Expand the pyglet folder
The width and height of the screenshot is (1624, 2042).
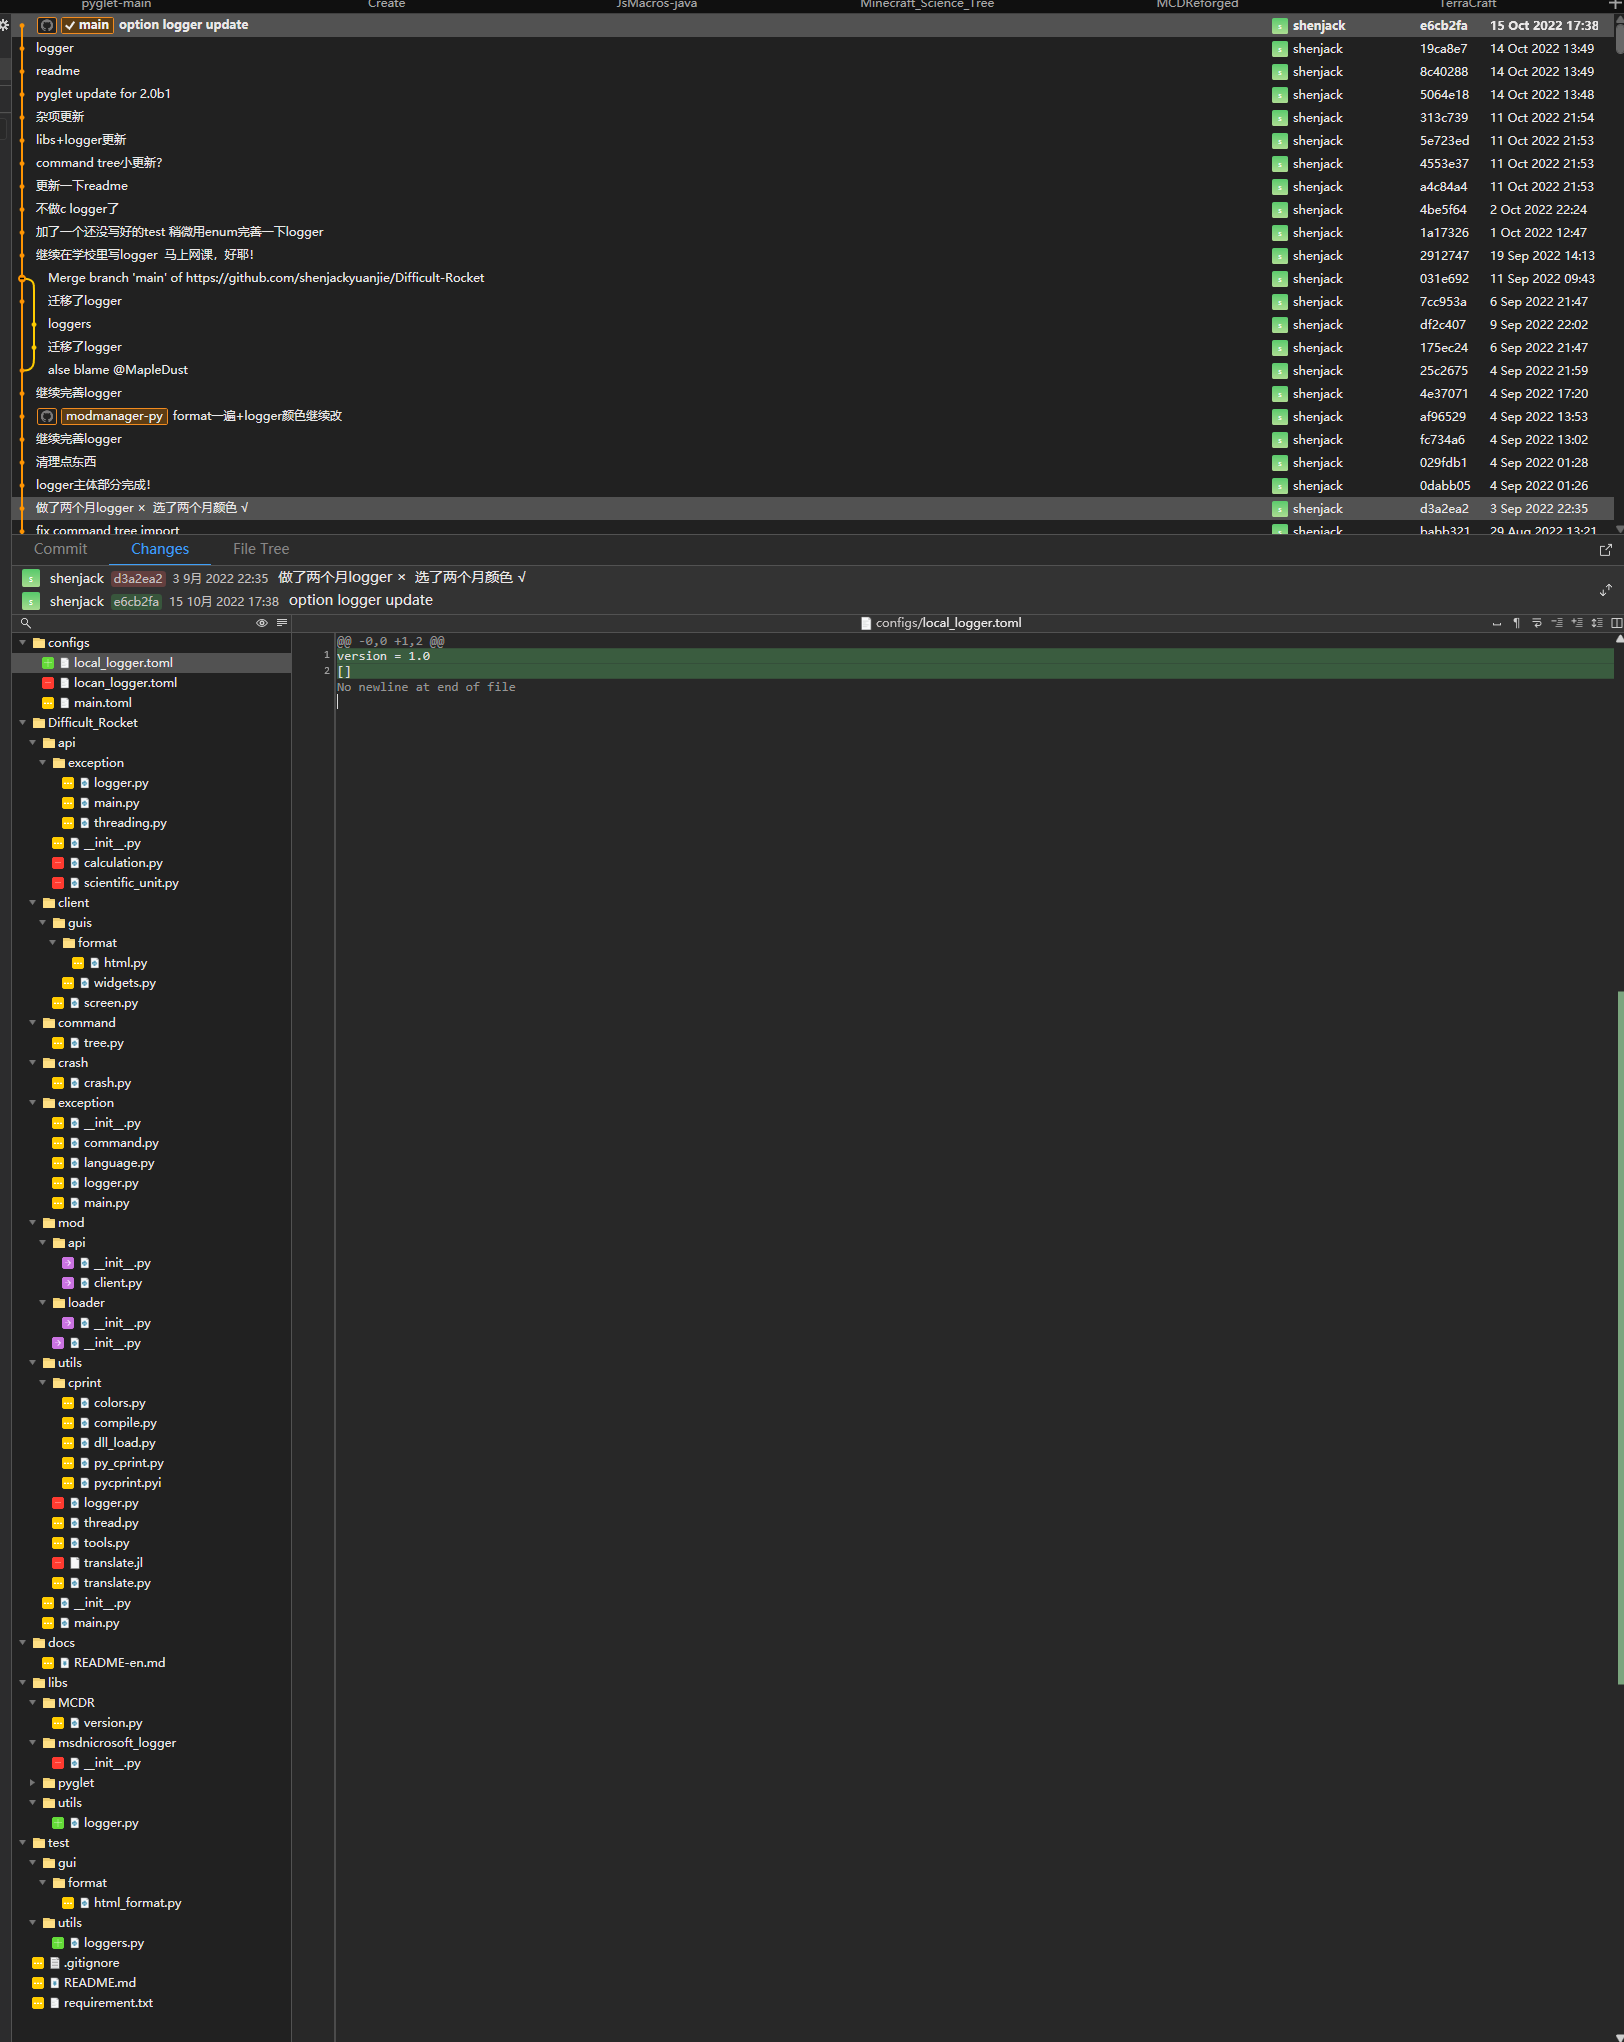pyautogui.click(x=33, y=1783)
